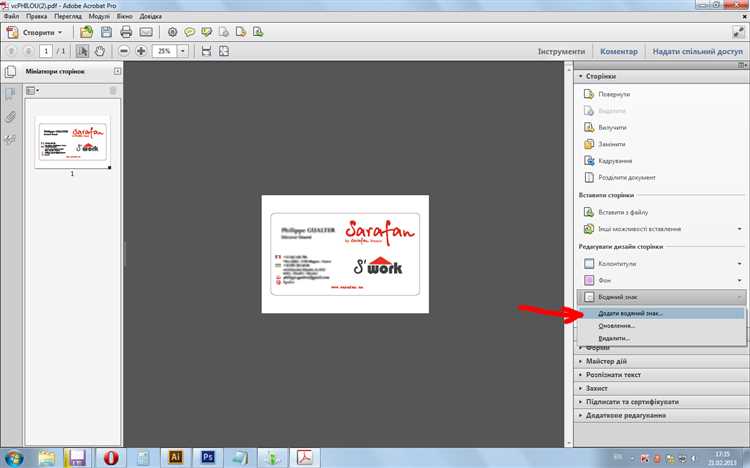This screenshot has height=468, width=750.
Task: Open the Надати спільний доступ pane
Action: click(x=697, y=51)
